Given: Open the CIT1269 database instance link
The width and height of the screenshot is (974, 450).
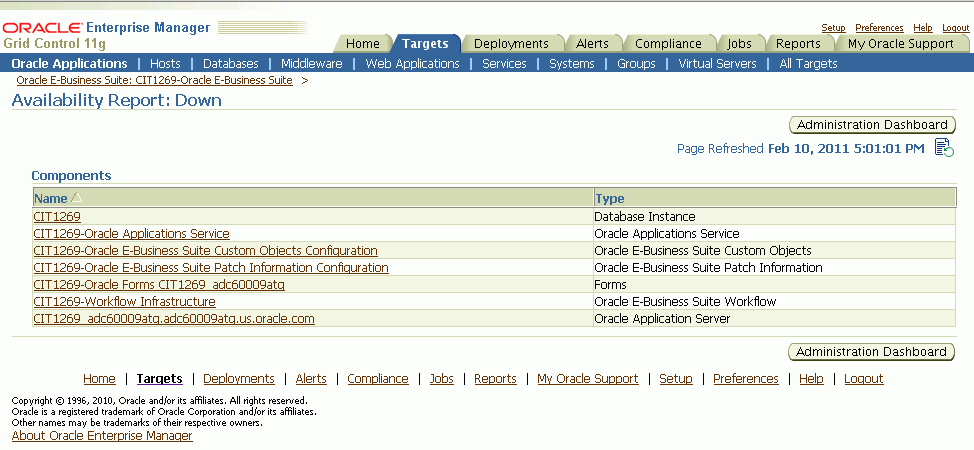Looking at the screenshot, I should click(x=57, y=217).
